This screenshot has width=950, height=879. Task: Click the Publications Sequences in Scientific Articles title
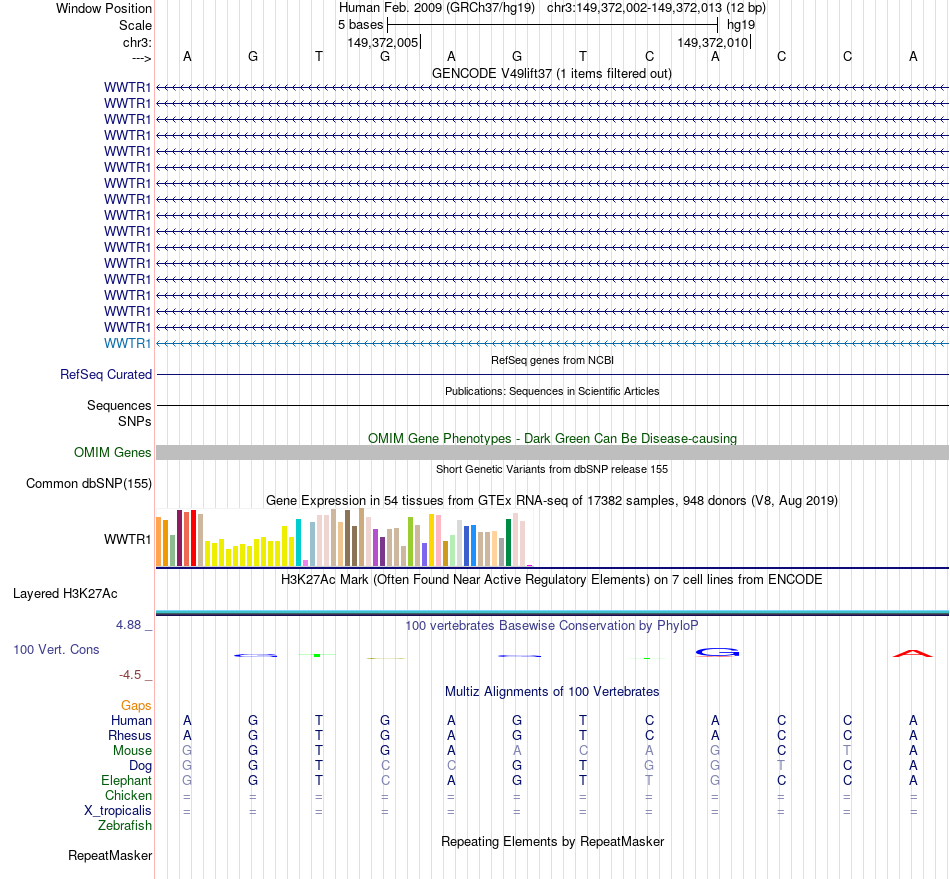pyautogui.click(x=552, y=391)
